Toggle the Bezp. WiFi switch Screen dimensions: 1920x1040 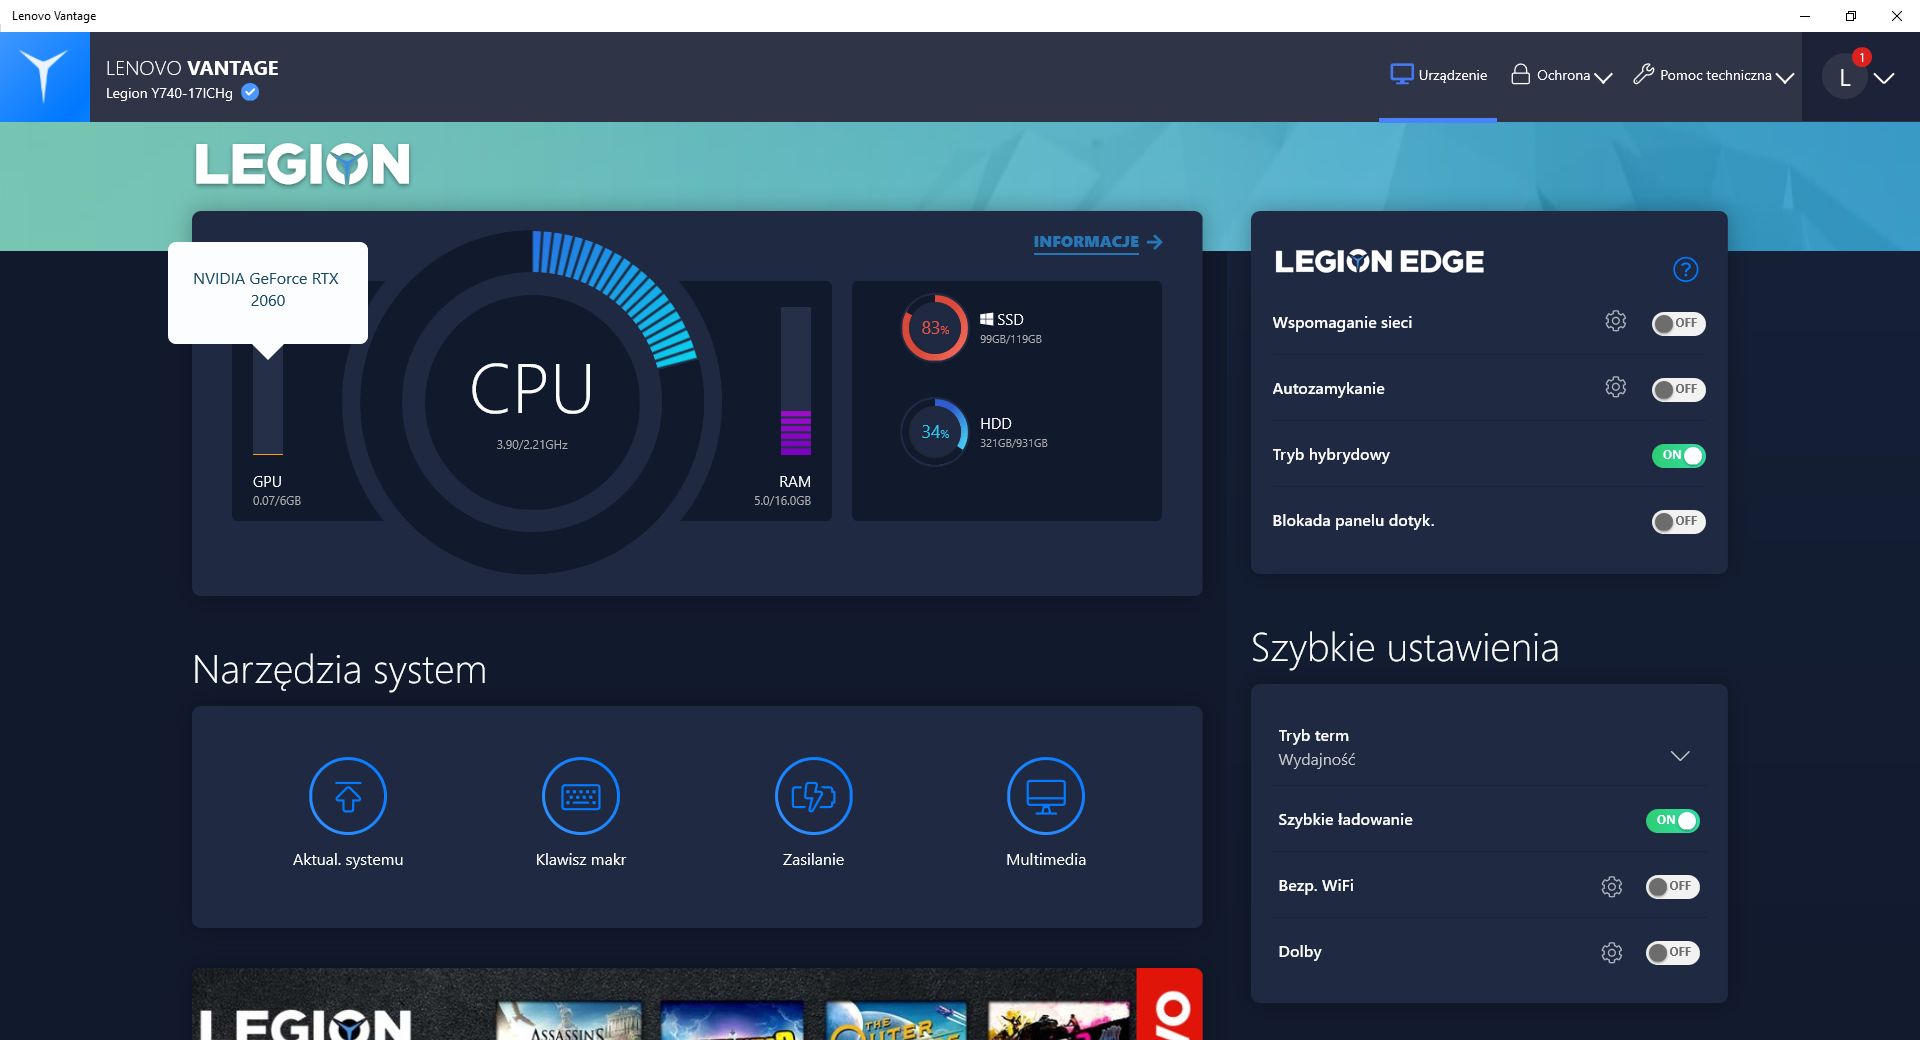(x=1672, y=886)
